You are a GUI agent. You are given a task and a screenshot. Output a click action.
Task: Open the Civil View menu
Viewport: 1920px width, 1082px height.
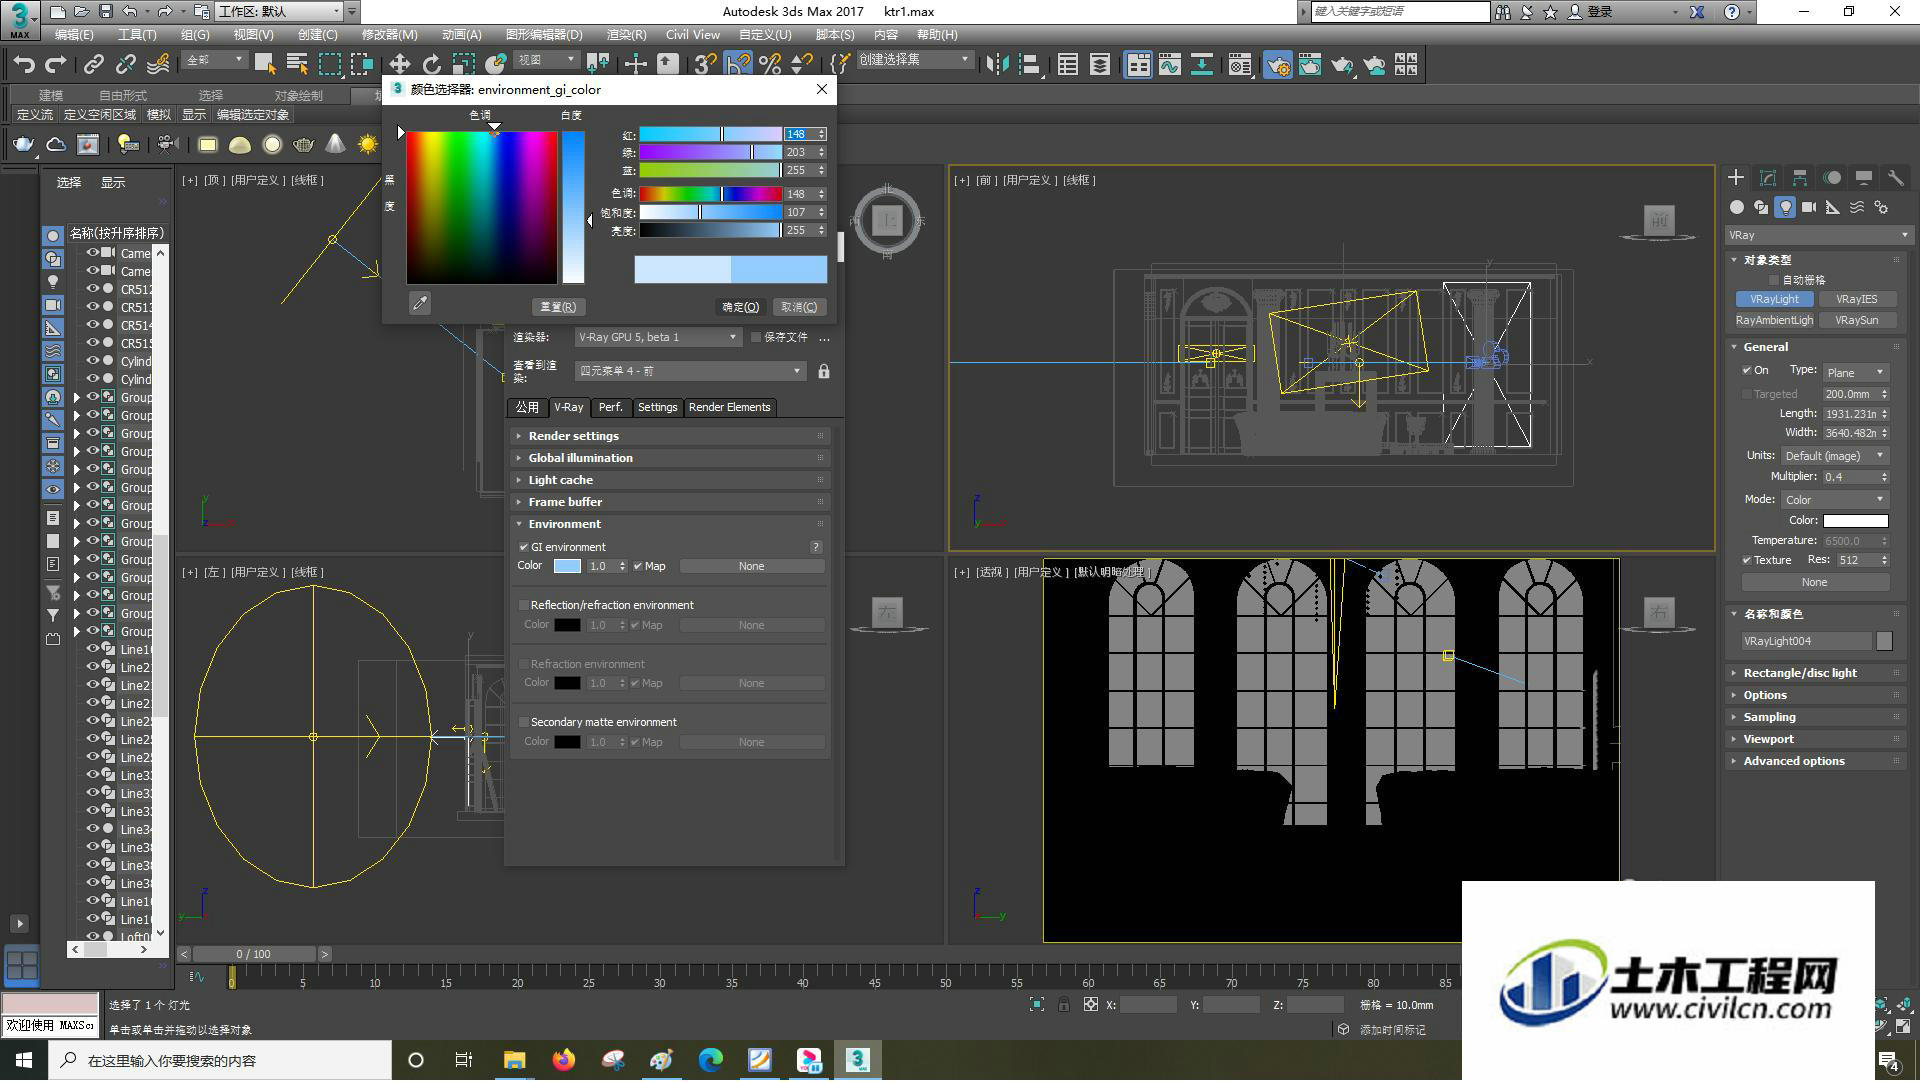pyautogui.click(x=693, y=35)
